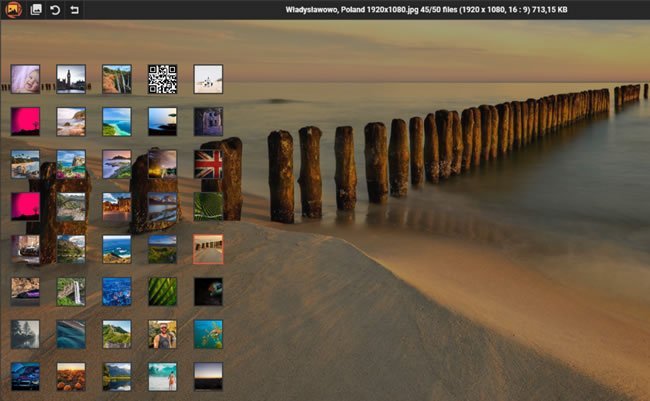Click the Władysławowo, Poland file name in title bar
Screen dimensions: 650x401
352,10
